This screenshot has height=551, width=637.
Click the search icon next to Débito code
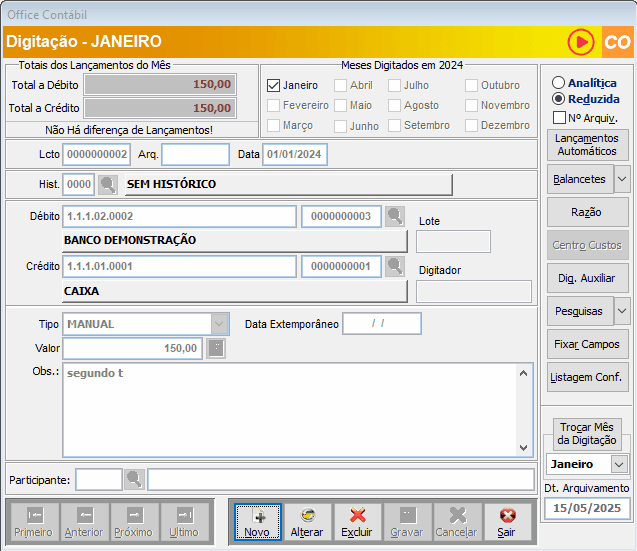point(395,216)
